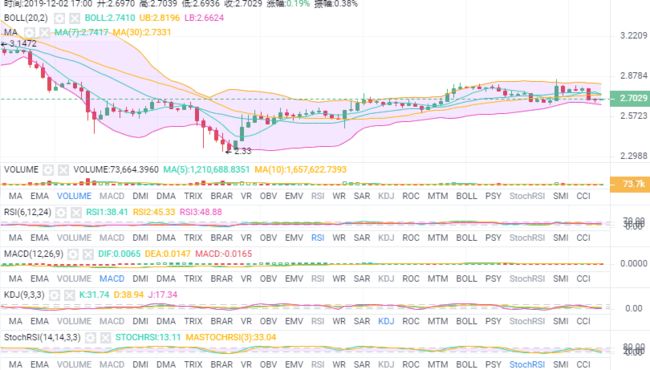Choose SMI in the RSI panel's indicator row

(x=560, y=238)
